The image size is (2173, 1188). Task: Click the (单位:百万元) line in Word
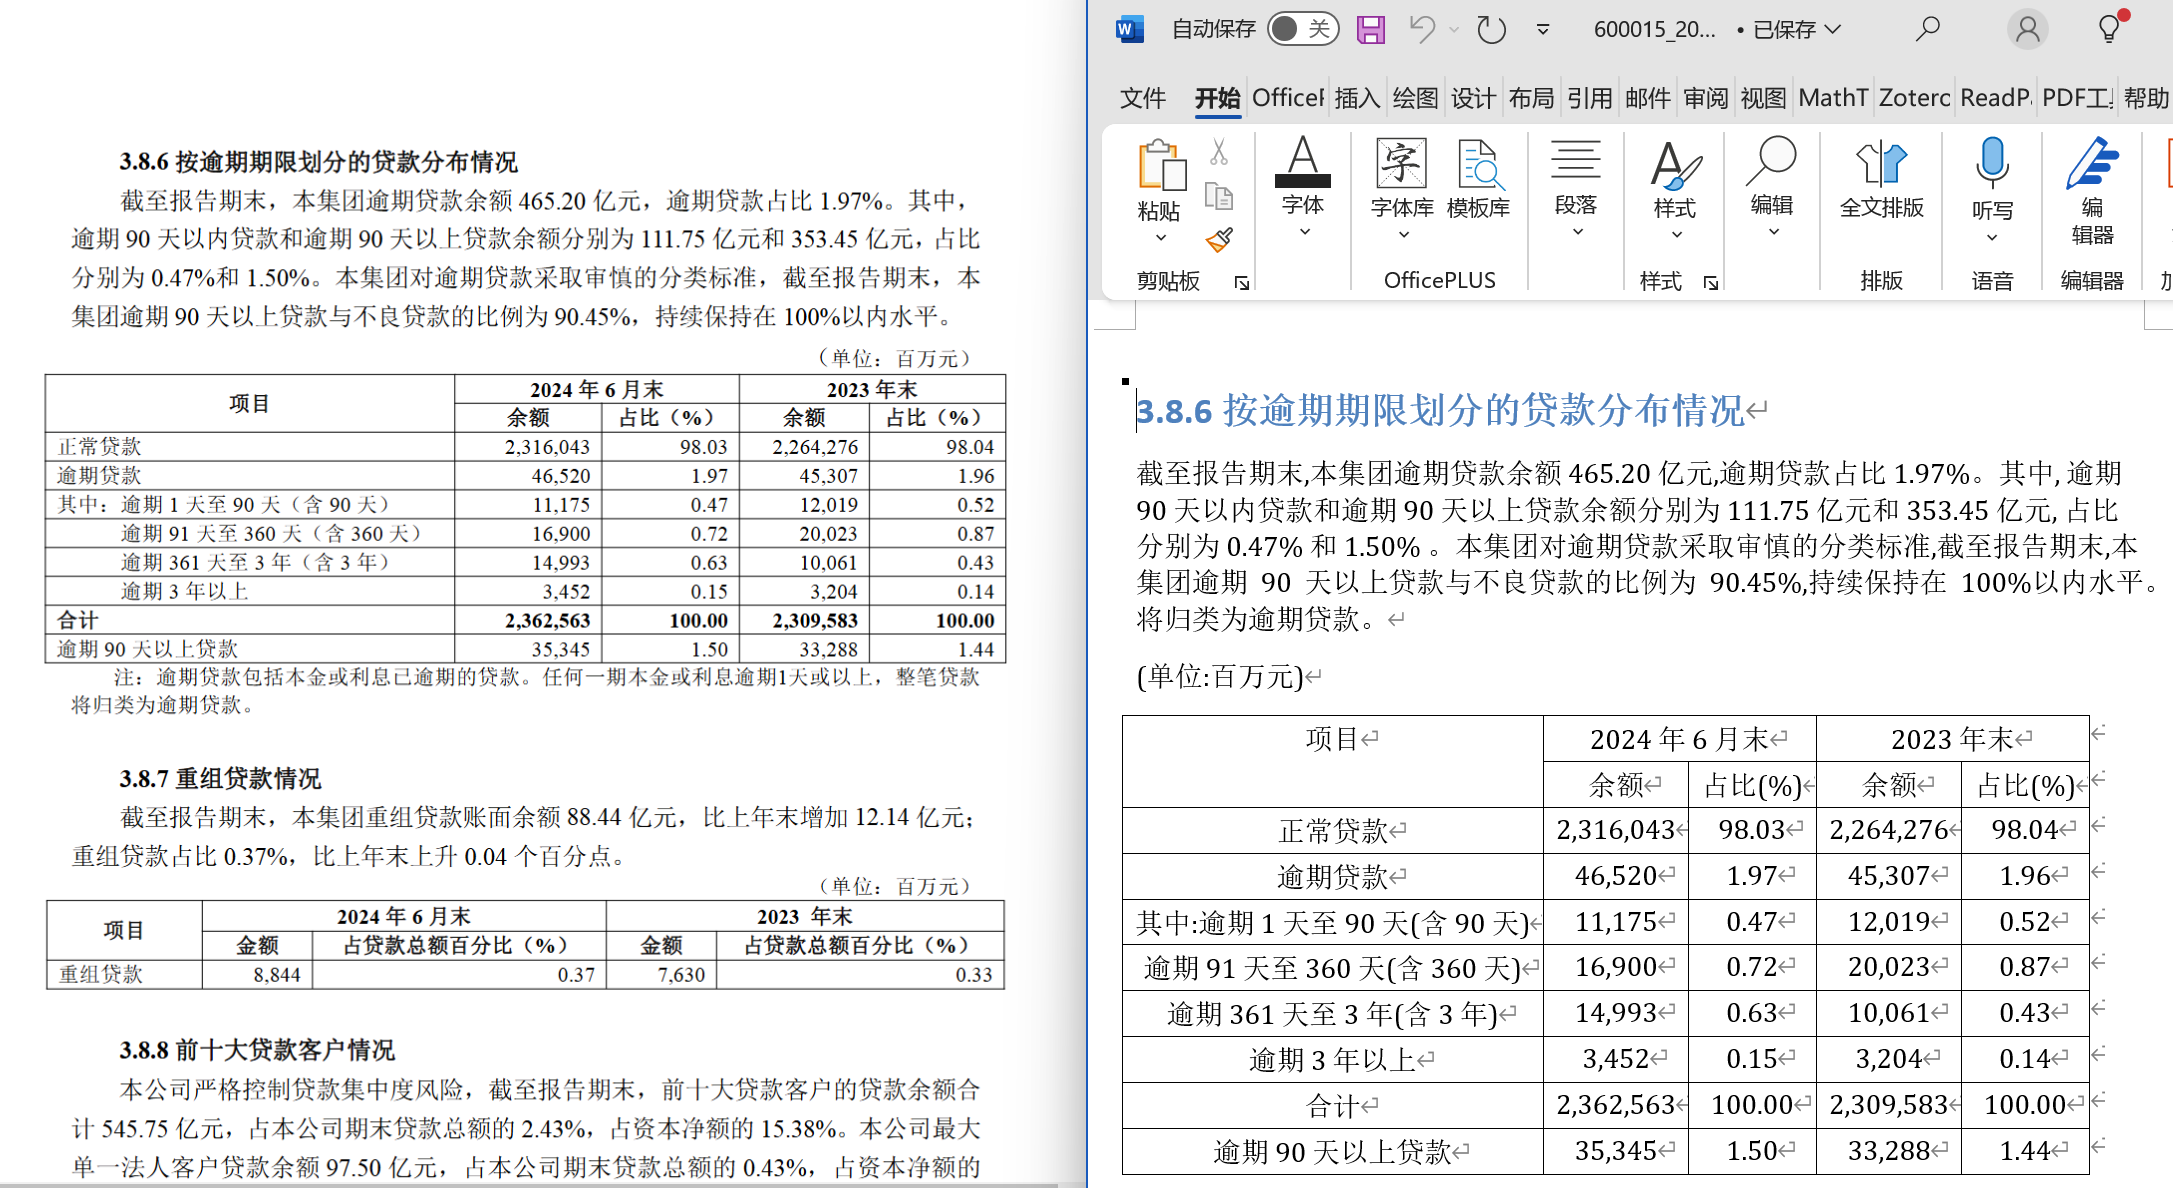[x=1220, y=677]
